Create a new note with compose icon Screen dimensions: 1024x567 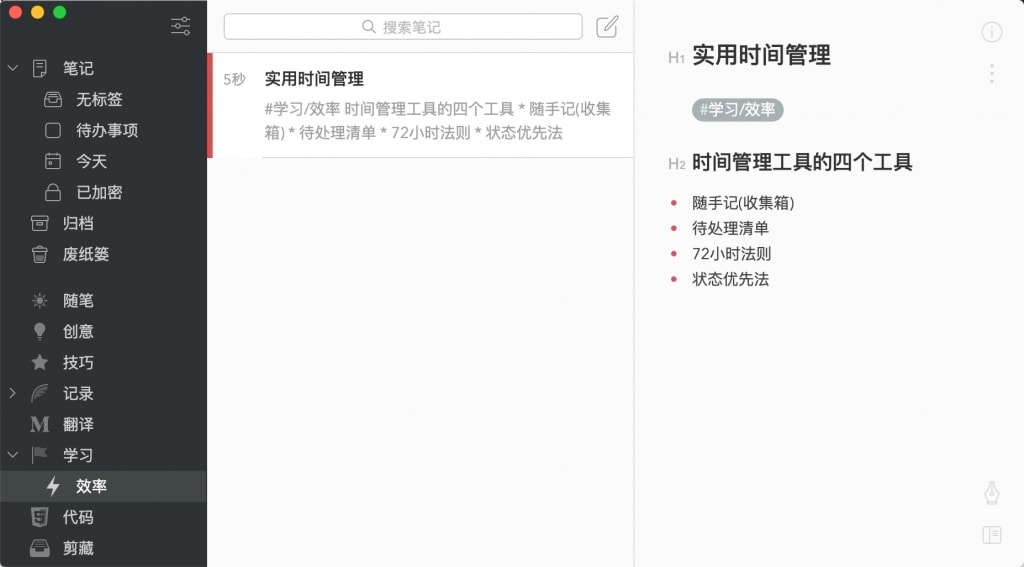[607, 27]
